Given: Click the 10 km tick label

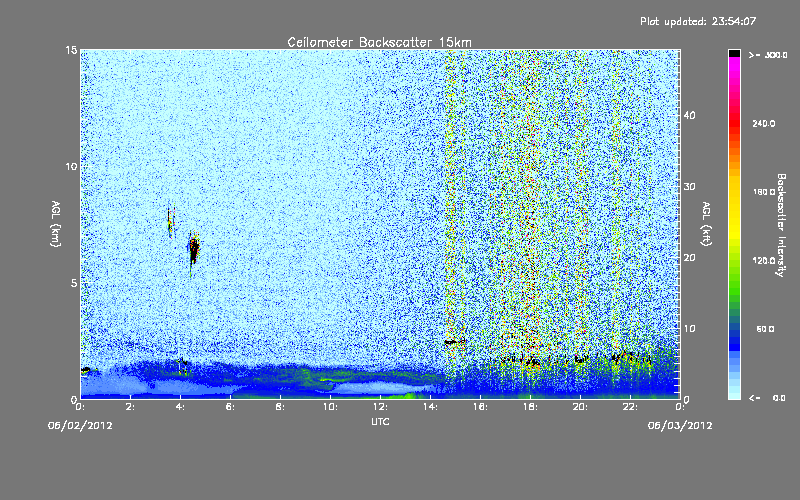Looking at the screenshot, I should [x=71, y=167].
